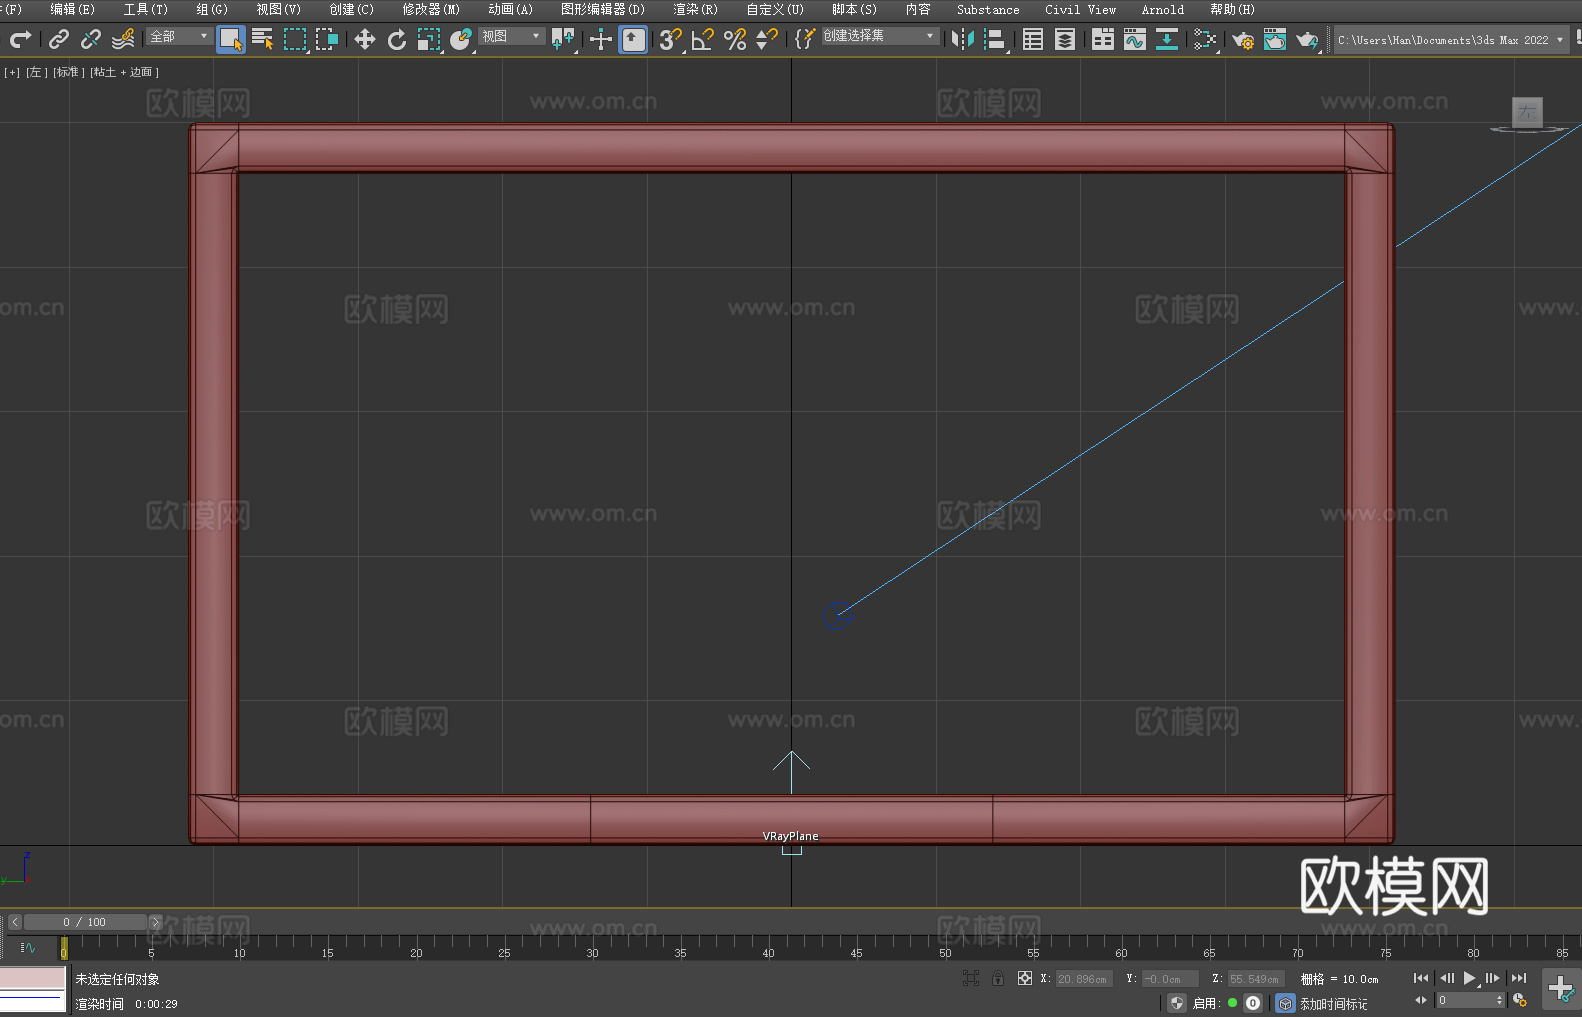Select the Rotate tool
Screen dimensions: 1582x1017
397,39
